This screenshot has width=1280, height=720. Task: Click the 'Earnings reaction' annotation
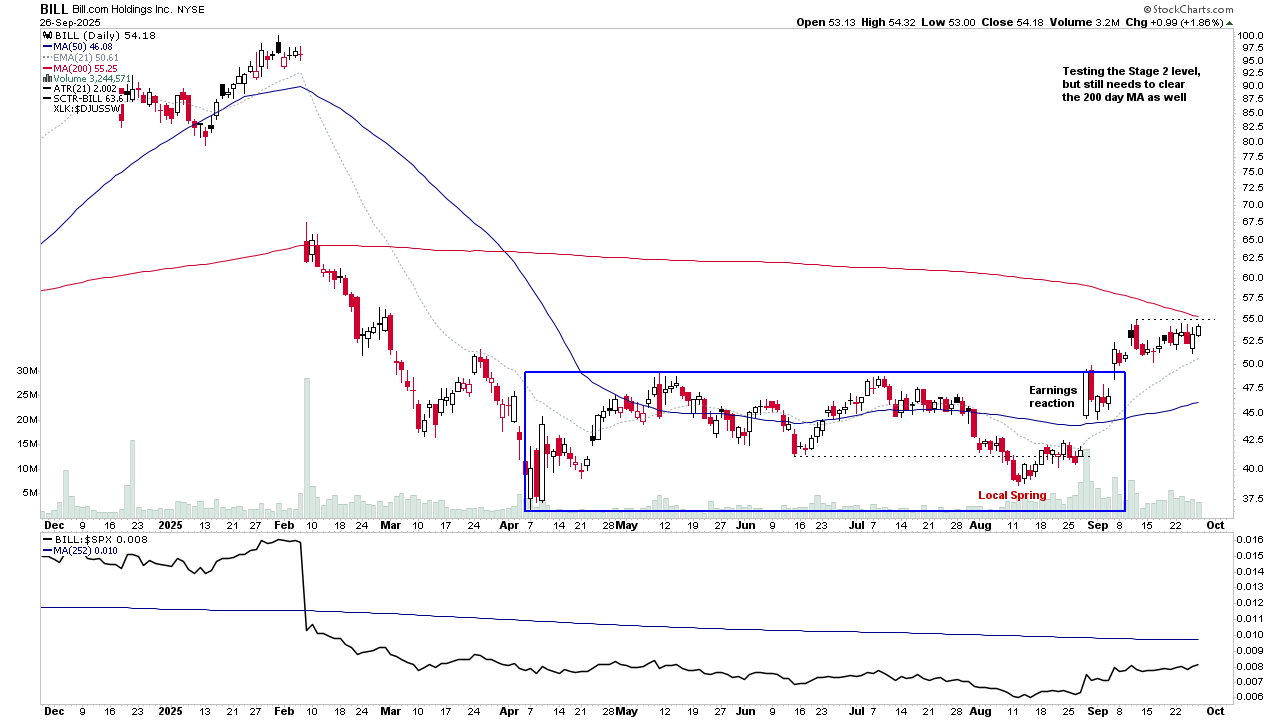click(x=1053, y=397)
